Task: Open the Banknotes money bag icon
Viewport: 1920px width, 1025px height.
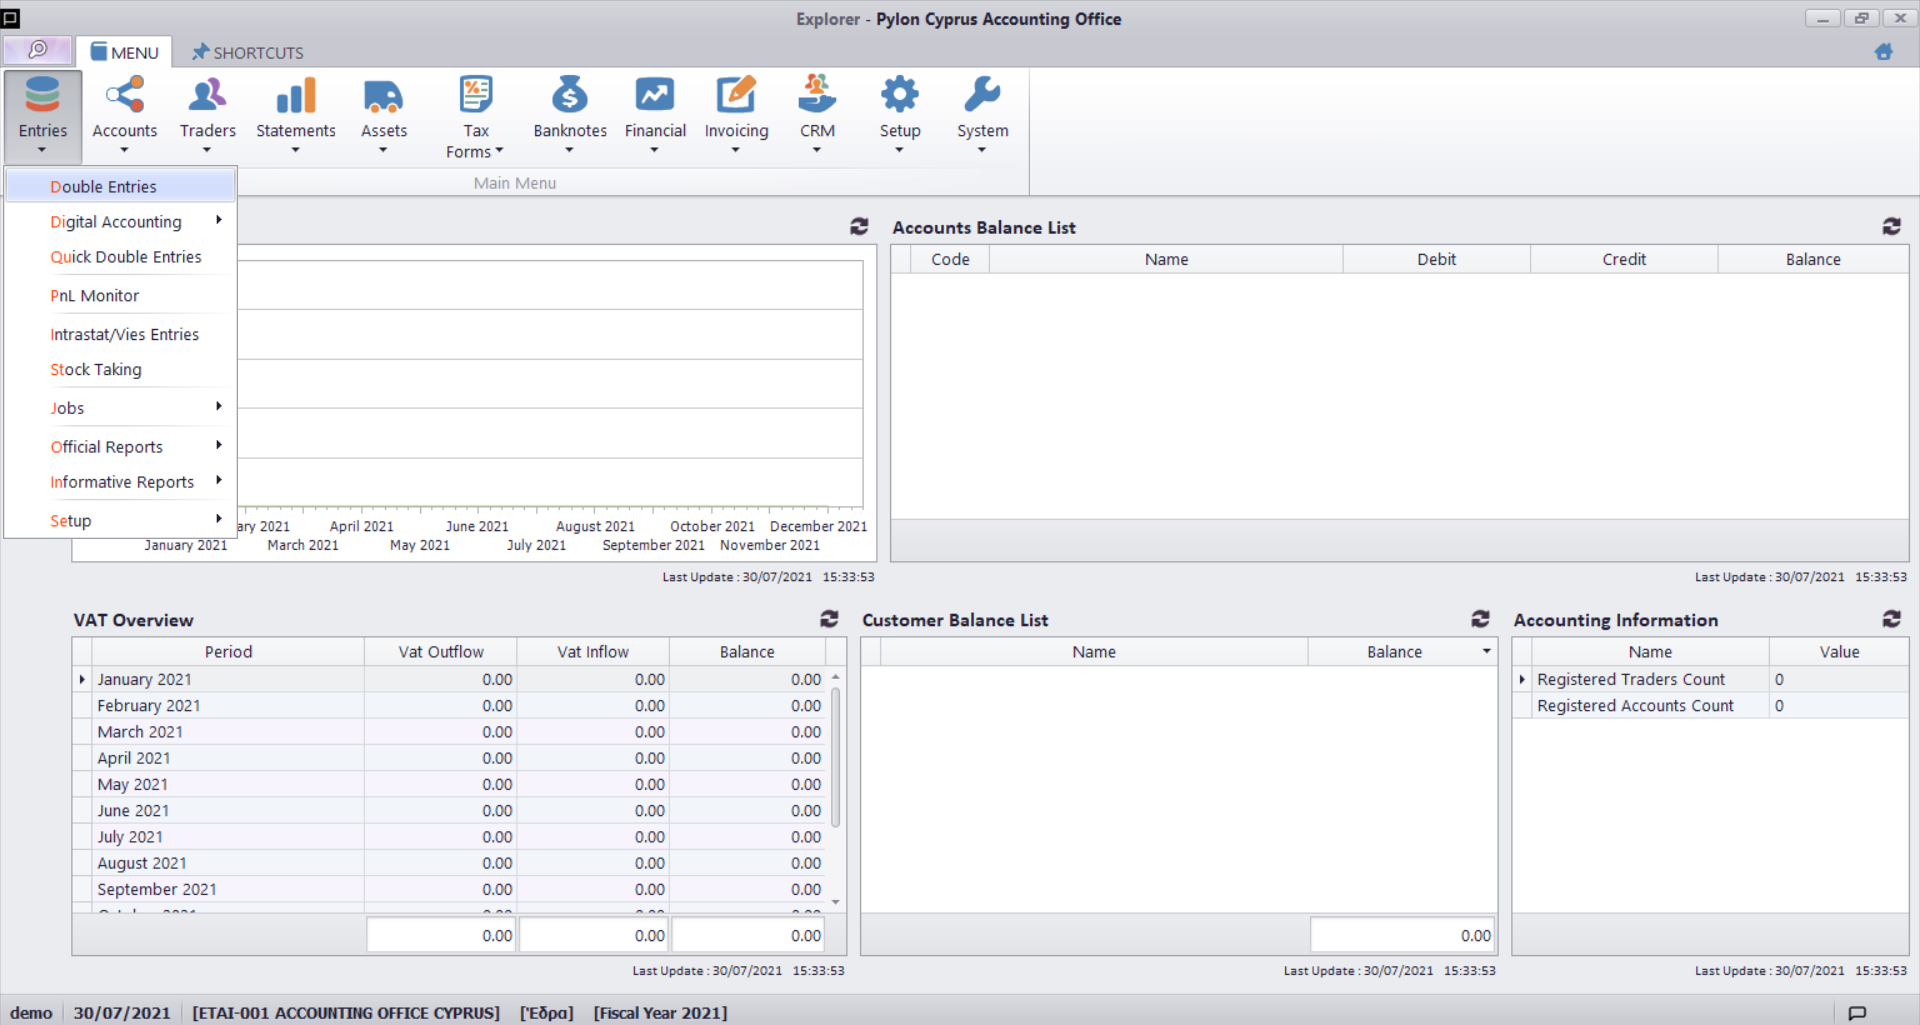Action: pos(569,97)
